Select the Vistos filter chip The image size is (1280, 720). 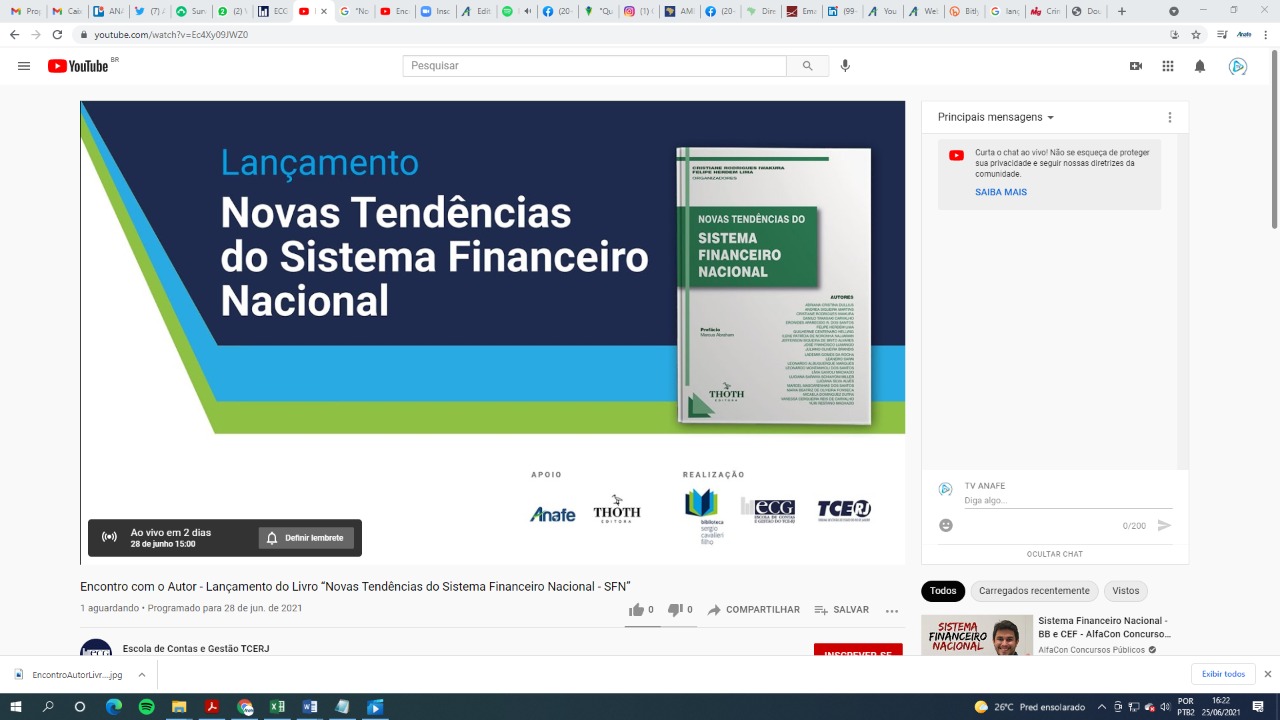coord(1125,591)
